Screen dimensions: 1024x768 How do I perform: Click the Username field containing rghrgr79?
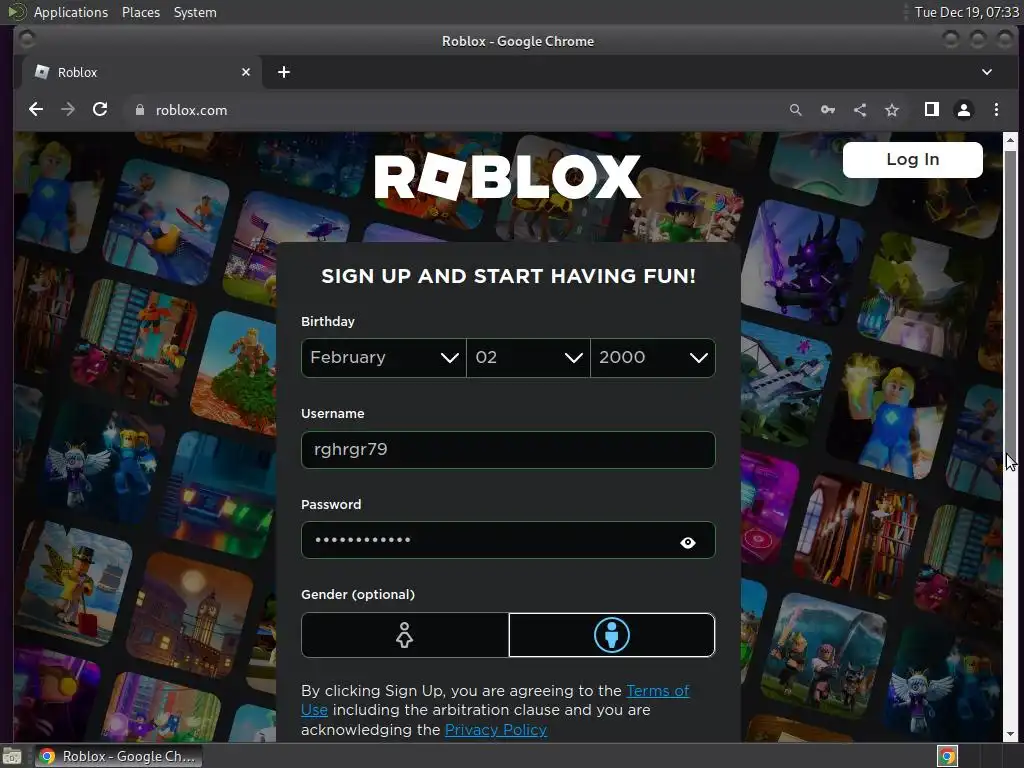pos(508,450)
